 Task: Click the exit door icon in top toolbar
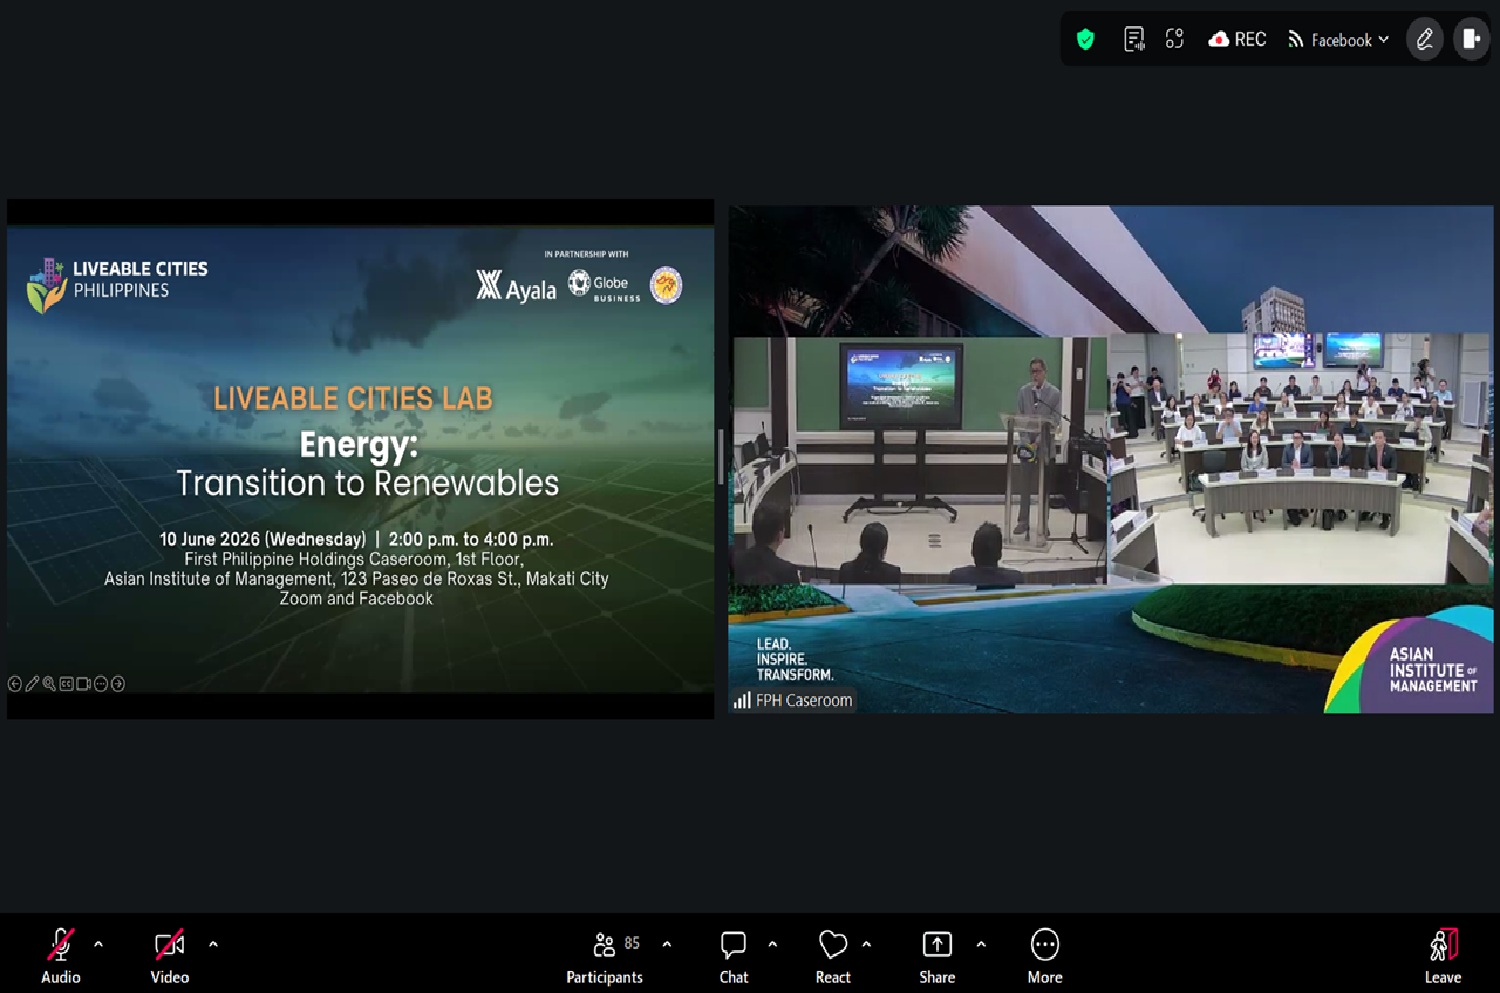[x=1472, y=40]
